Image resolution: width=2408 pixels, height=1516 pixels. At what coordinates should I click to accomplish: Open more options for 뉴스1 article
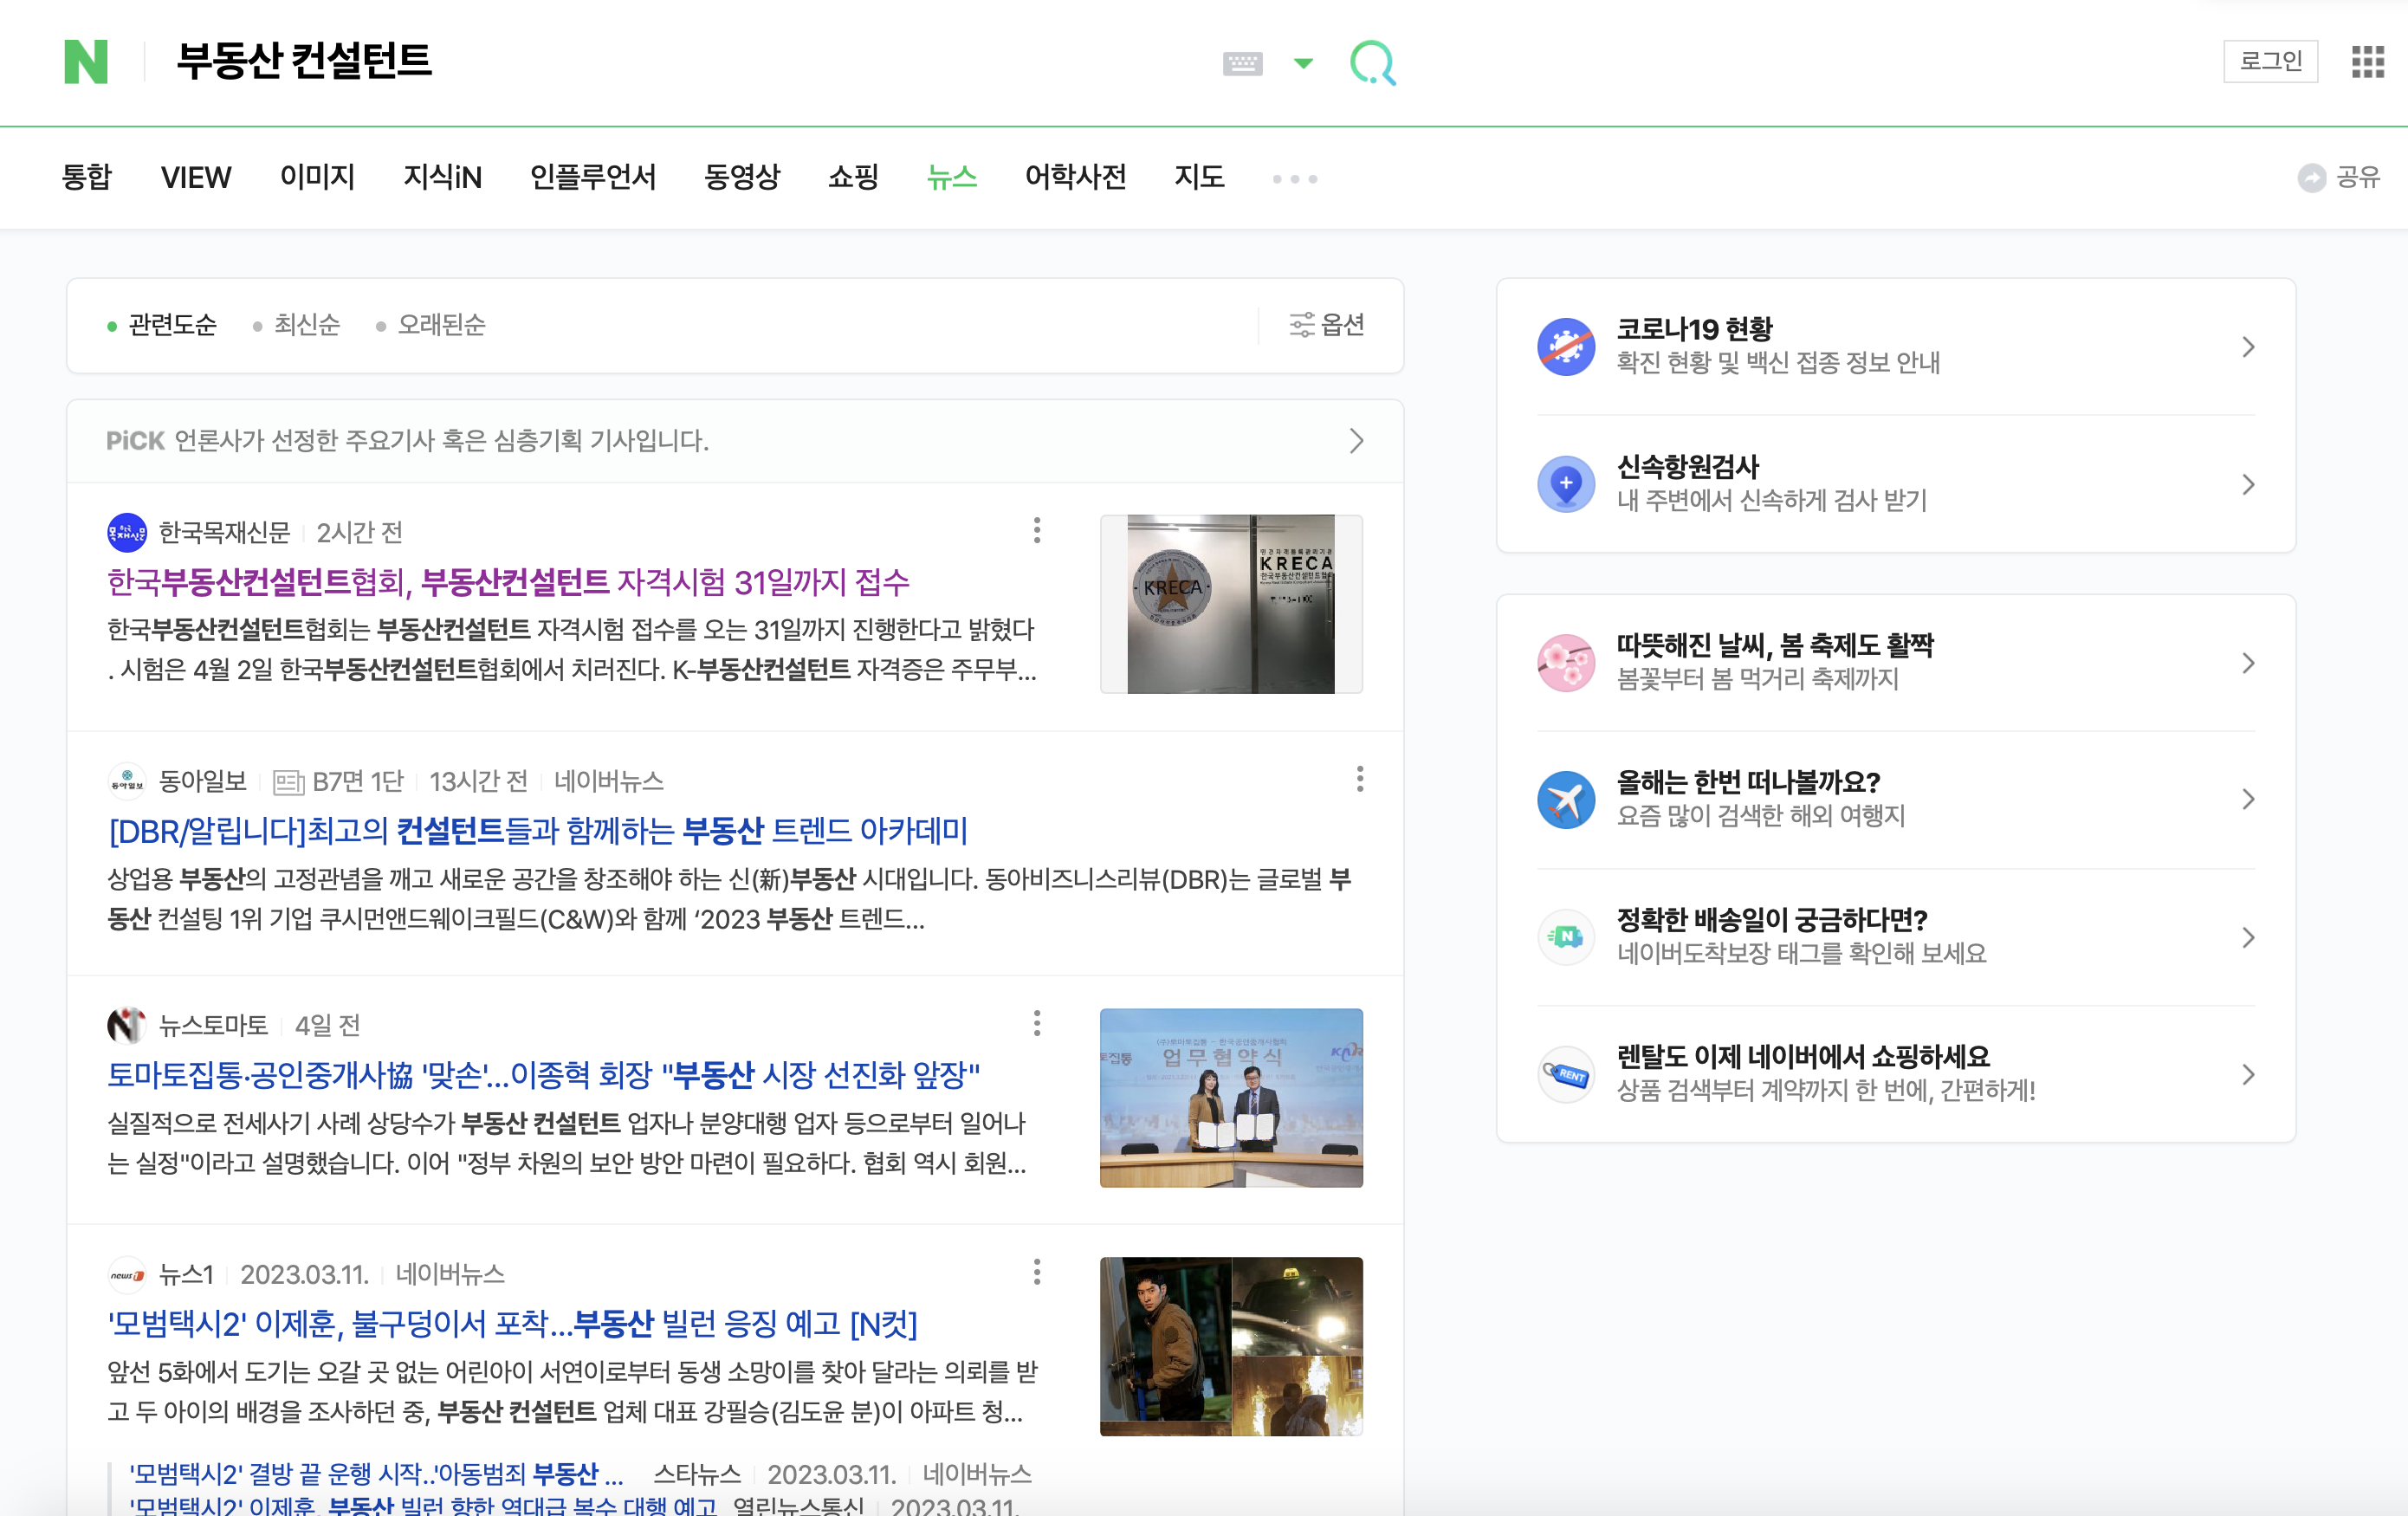tap(1037, 1273)
